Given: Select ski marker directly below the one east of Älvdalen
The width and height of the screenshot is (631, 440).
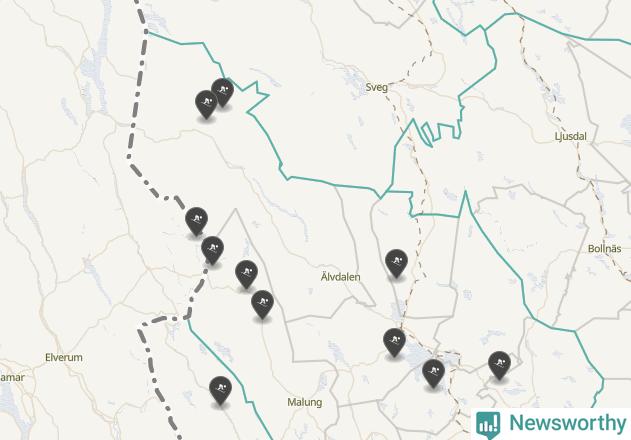Looking at the screenshot, I should point(394,342).
